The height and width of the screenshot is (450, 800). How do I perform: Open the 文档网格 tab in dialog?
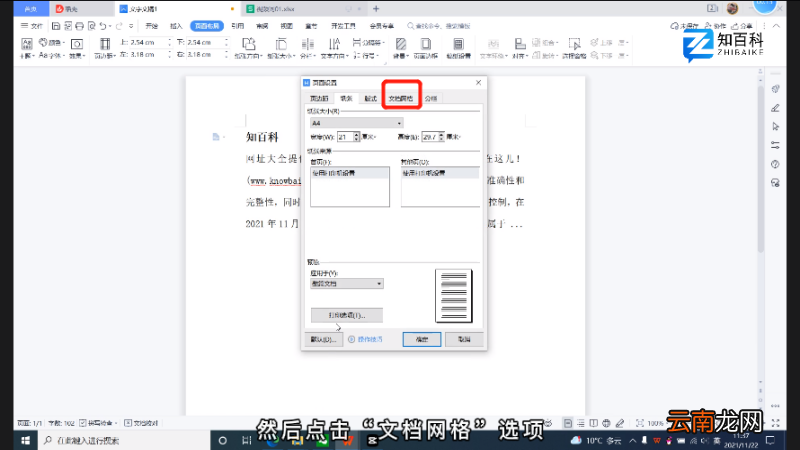[401, 98]
